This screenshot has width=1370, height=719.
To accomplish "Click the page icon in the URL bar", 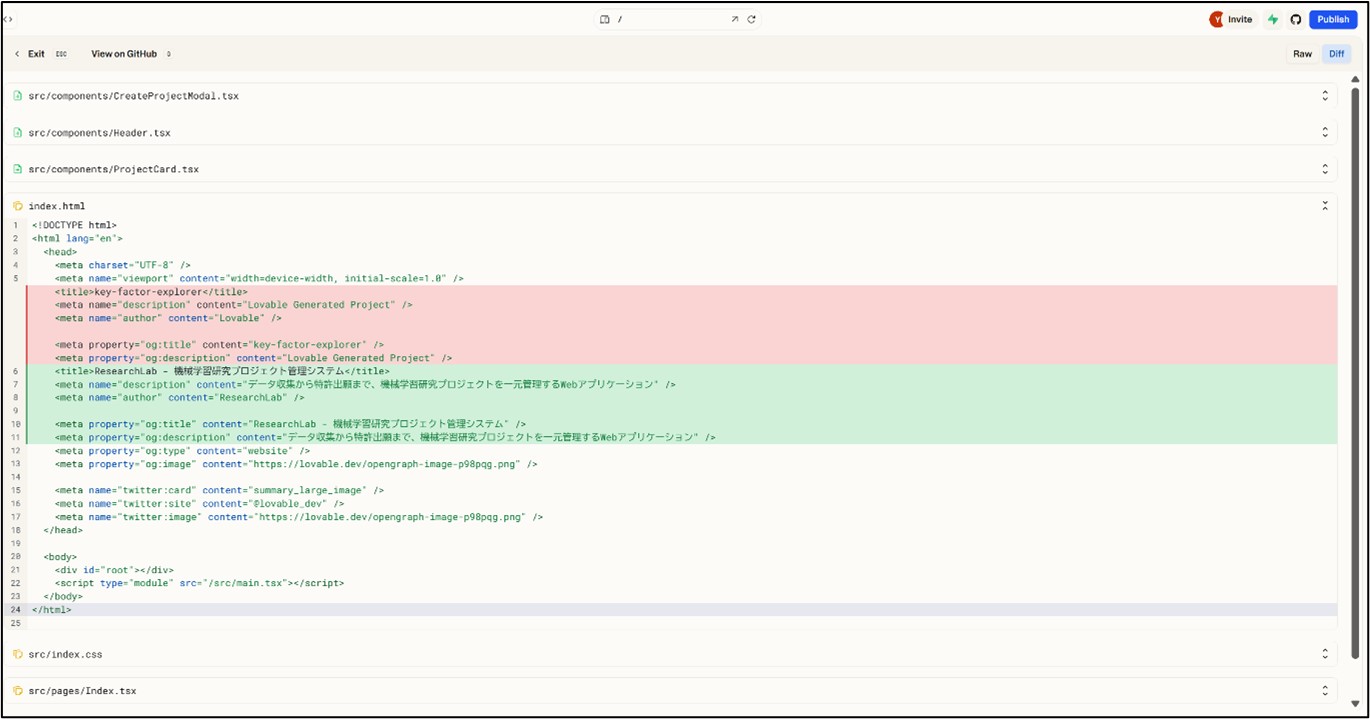I will (x=605, y=19).
